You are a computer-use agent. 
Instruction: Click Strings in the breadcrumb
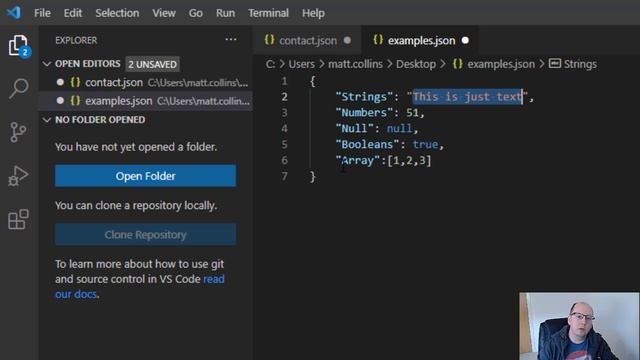point(580,64)
